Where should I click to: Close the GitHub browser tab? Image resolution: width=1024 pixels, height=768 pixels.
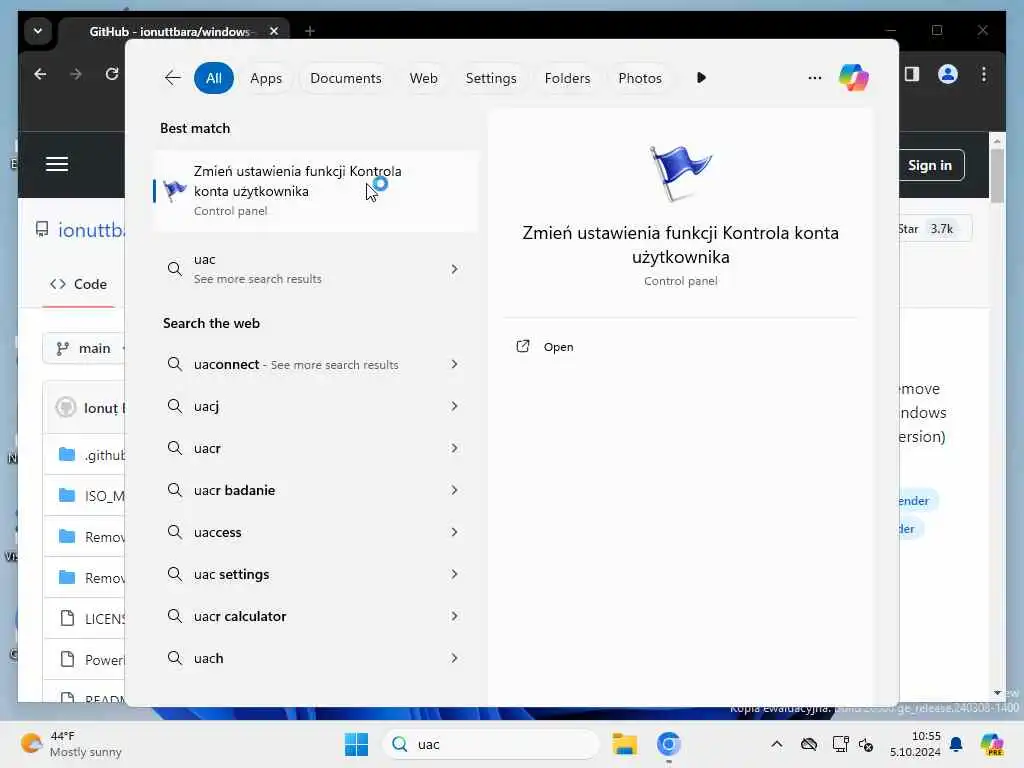[x=274, y=31]
